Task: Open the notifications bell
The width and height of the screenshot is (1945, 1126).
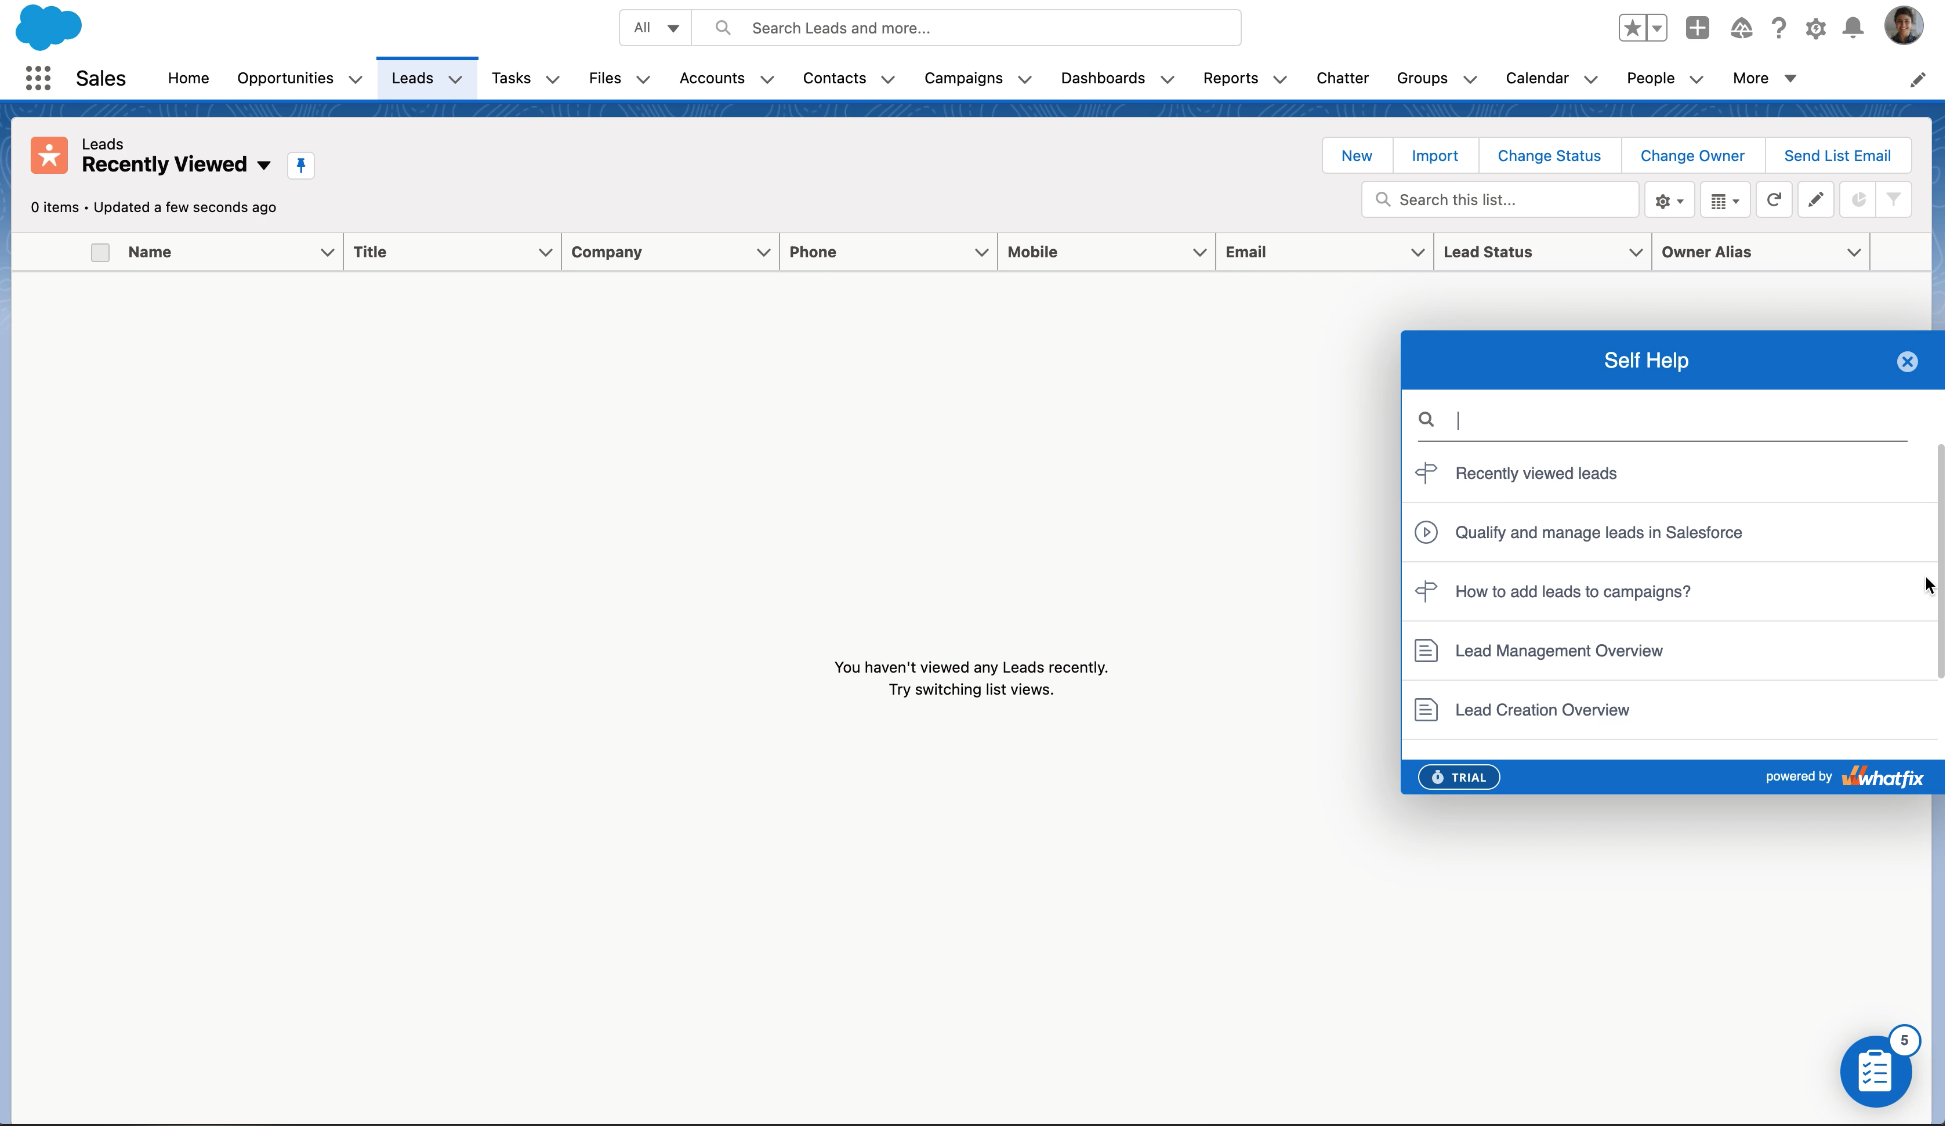Action: tap(1853, 28)
